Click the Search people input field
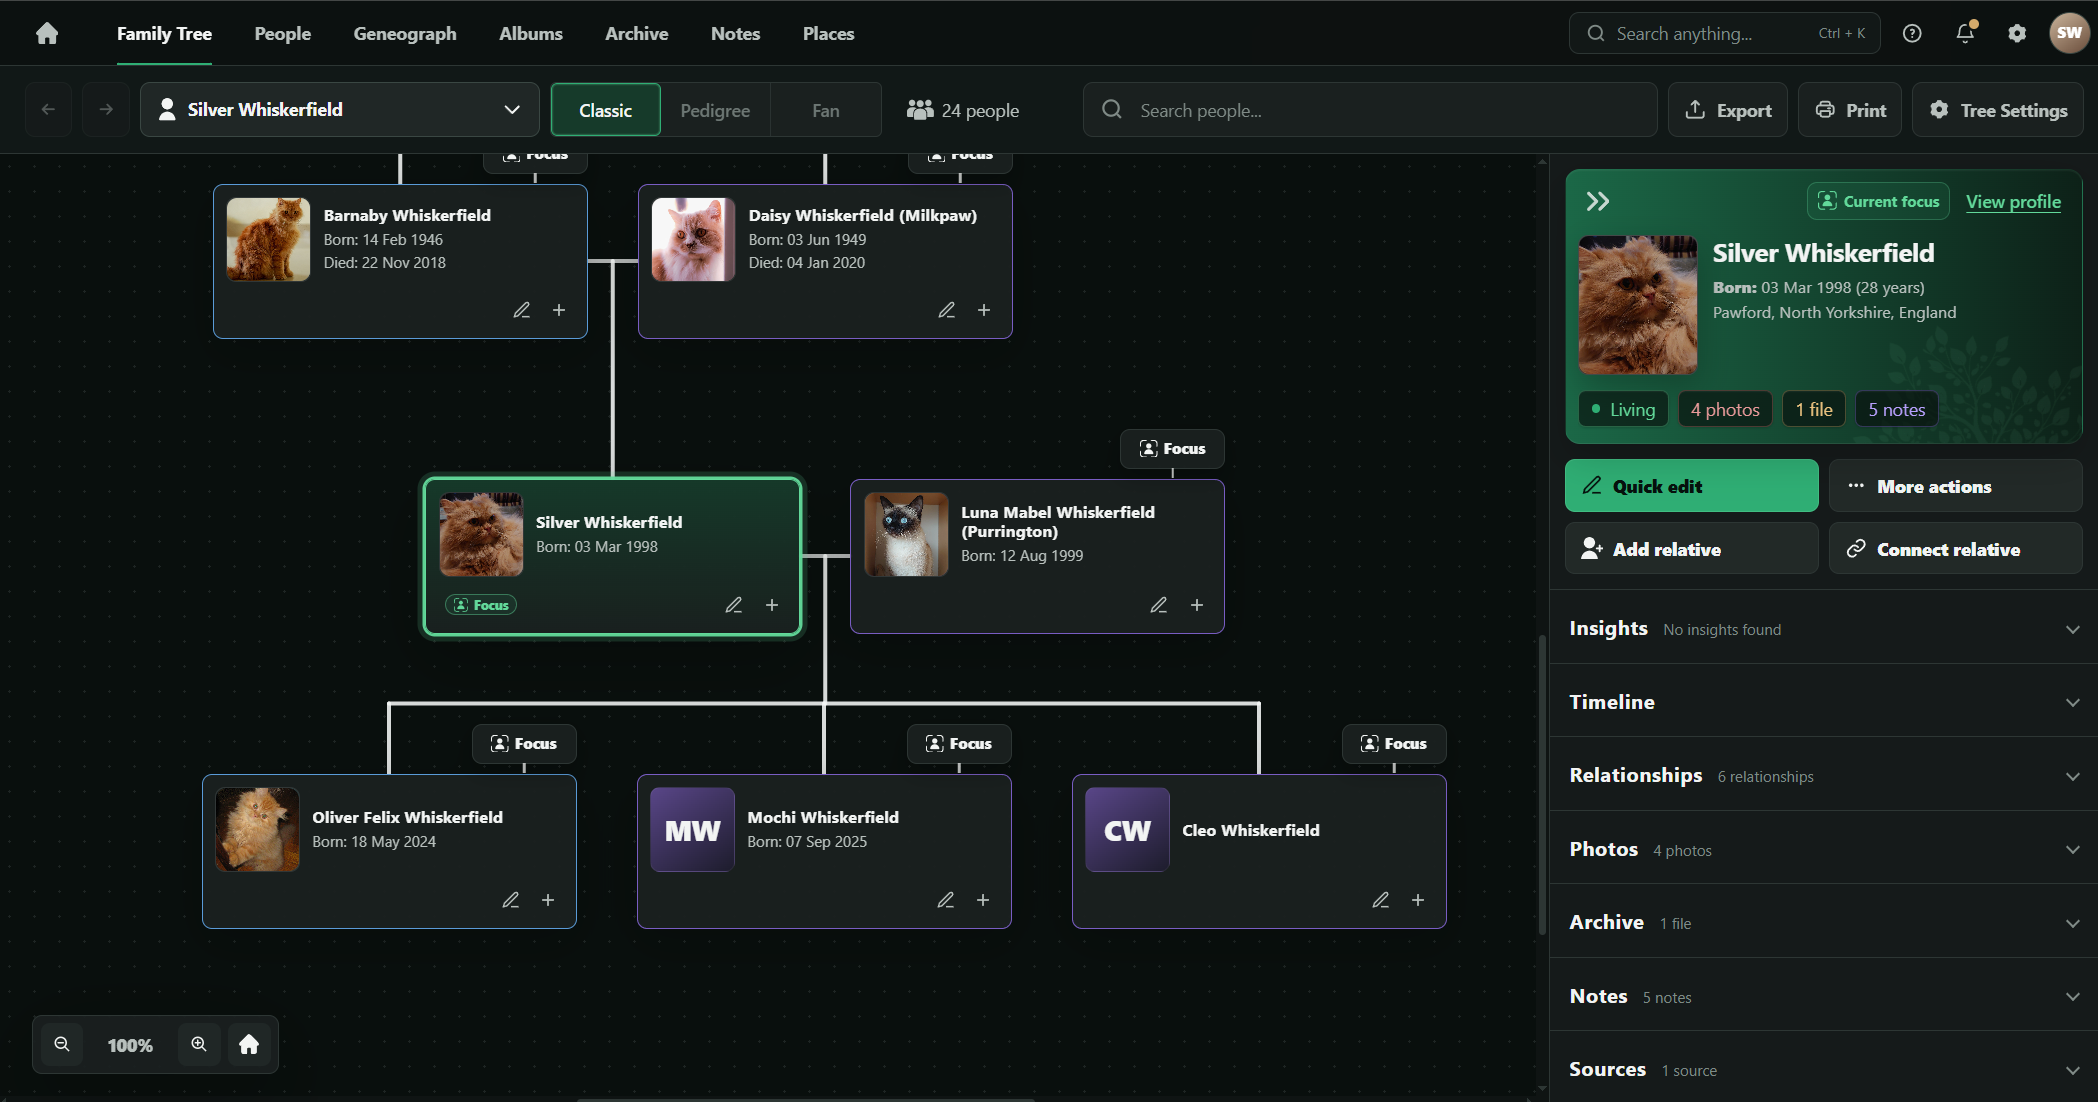 (1370, 110)
